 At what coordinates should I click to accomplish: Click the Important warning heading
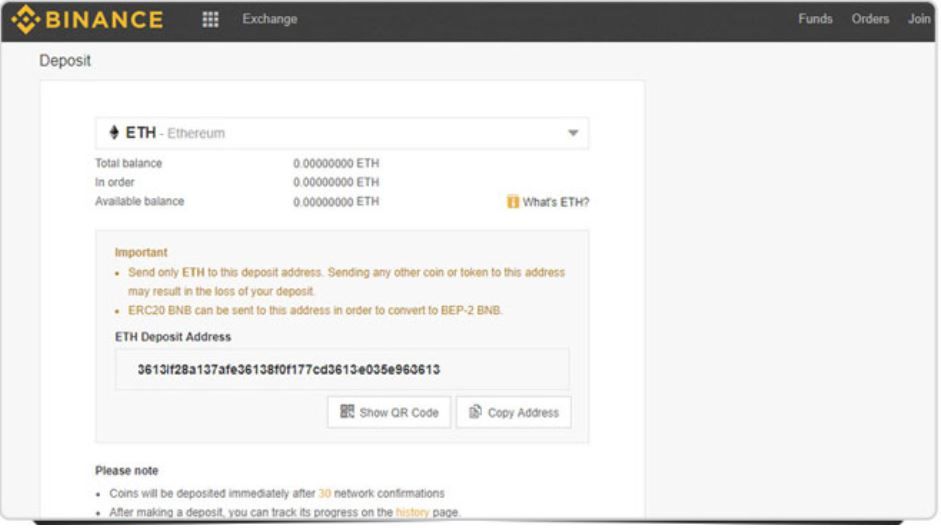tap(141, 253)
